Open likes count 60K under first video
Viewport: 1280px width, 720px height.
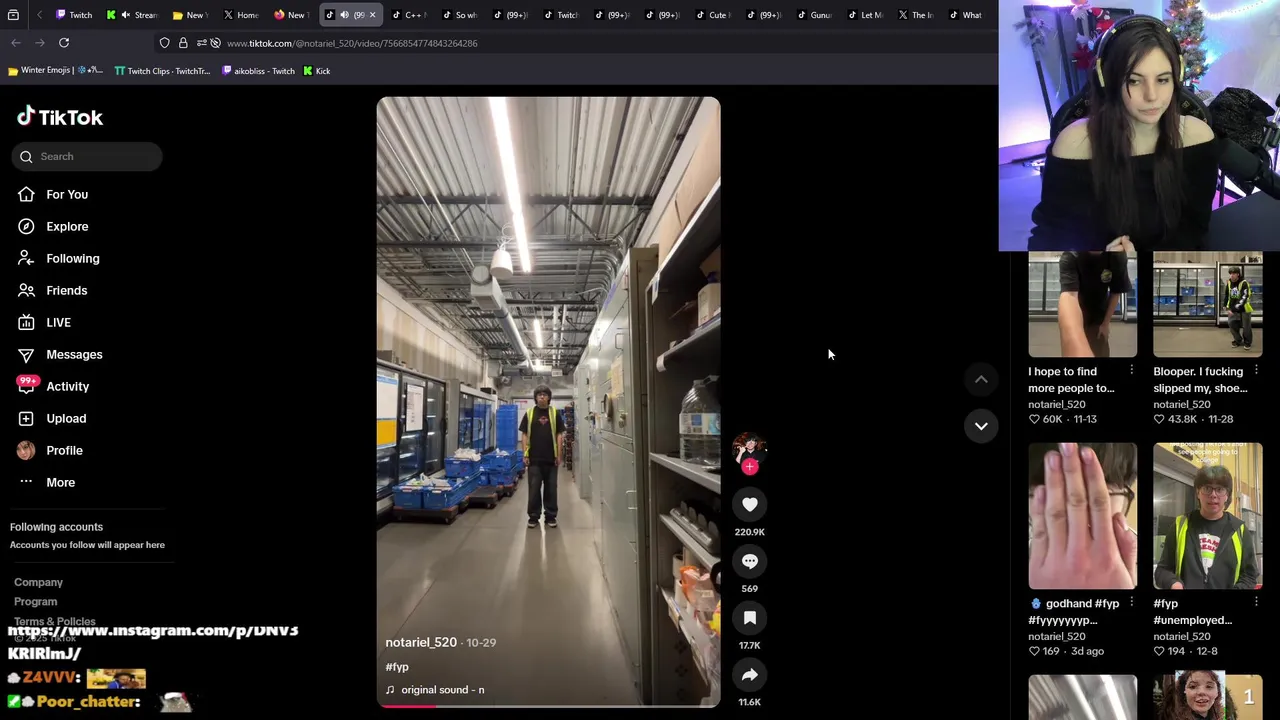[x=1045, y=419]
